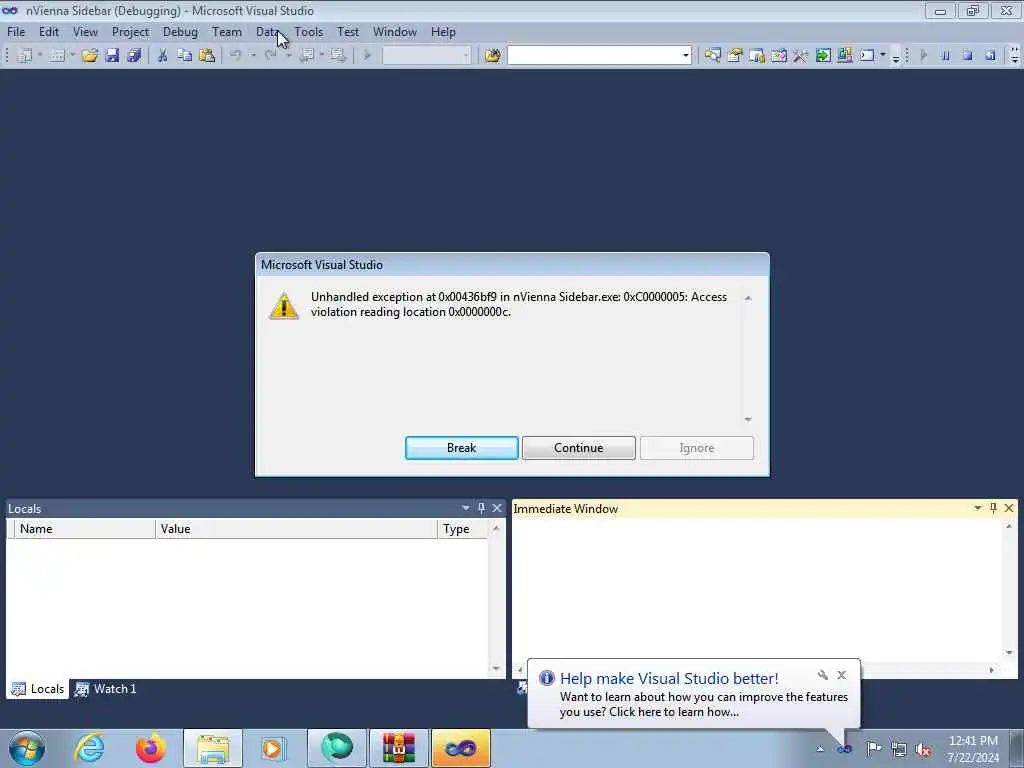Screen dimensions: 1024x768
Task: Toggle auto-hide pin on Locals panel
Action: pos(481,508)
